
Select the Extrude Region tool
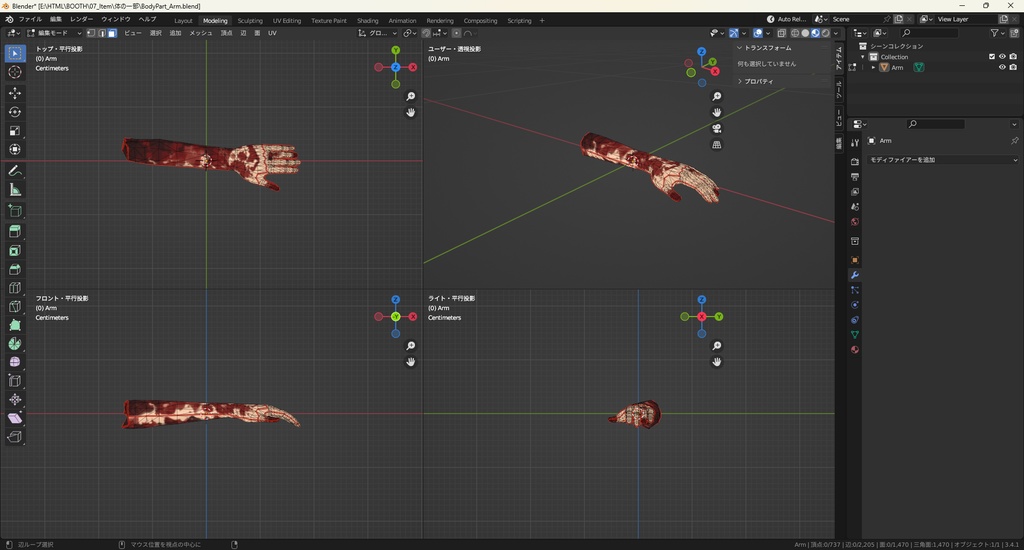click(x=15, y=231)
